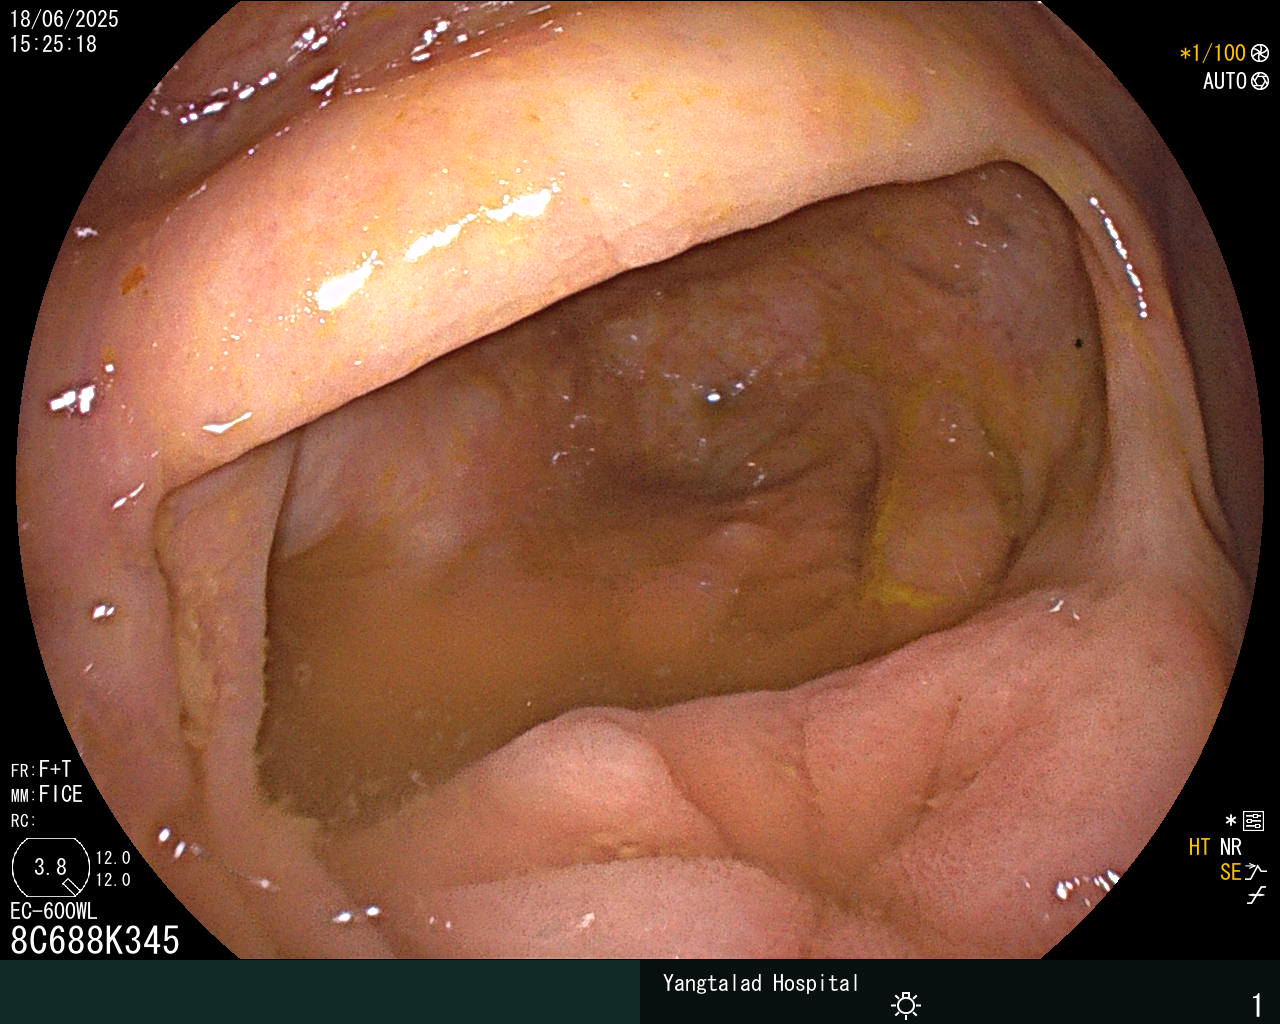Image resolution: width=1280 pixels, height=1024 pixels.
Task: Click the settings sliders icon
Action: pos(1254,822)
